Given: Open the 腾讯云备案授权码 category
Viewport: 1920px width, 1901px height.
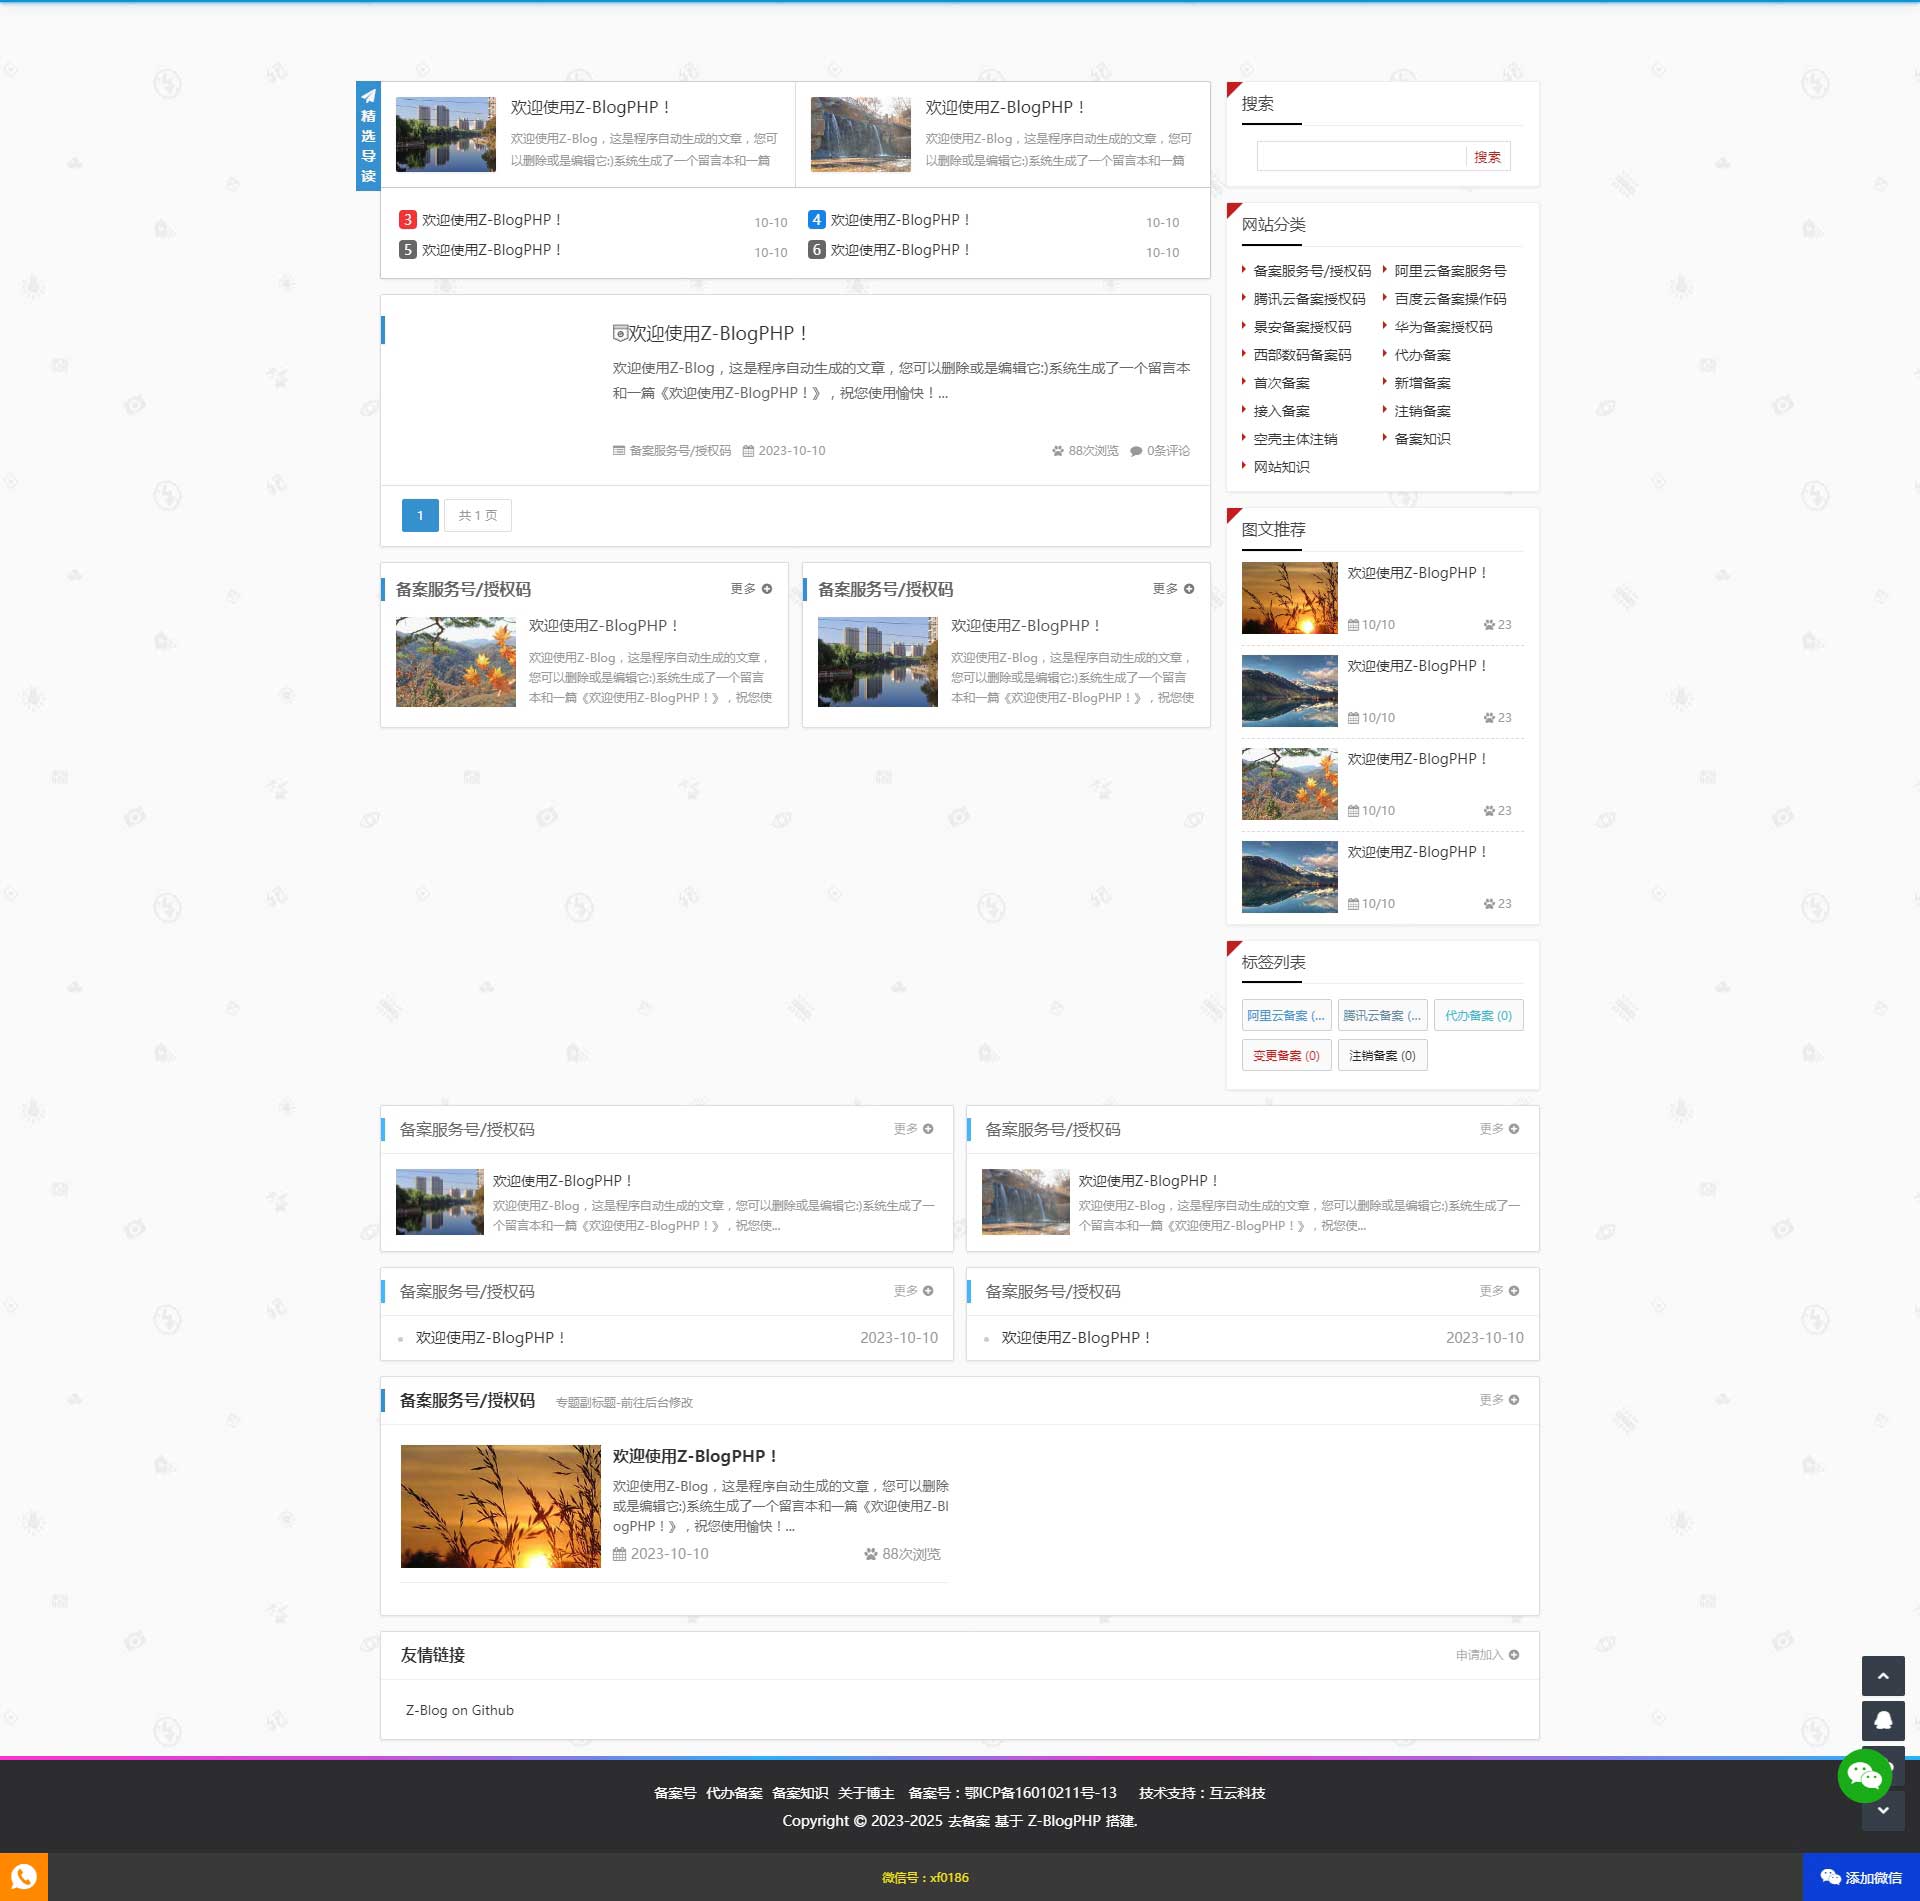Looking at the screenshot, I should [x=1308, y=299].
